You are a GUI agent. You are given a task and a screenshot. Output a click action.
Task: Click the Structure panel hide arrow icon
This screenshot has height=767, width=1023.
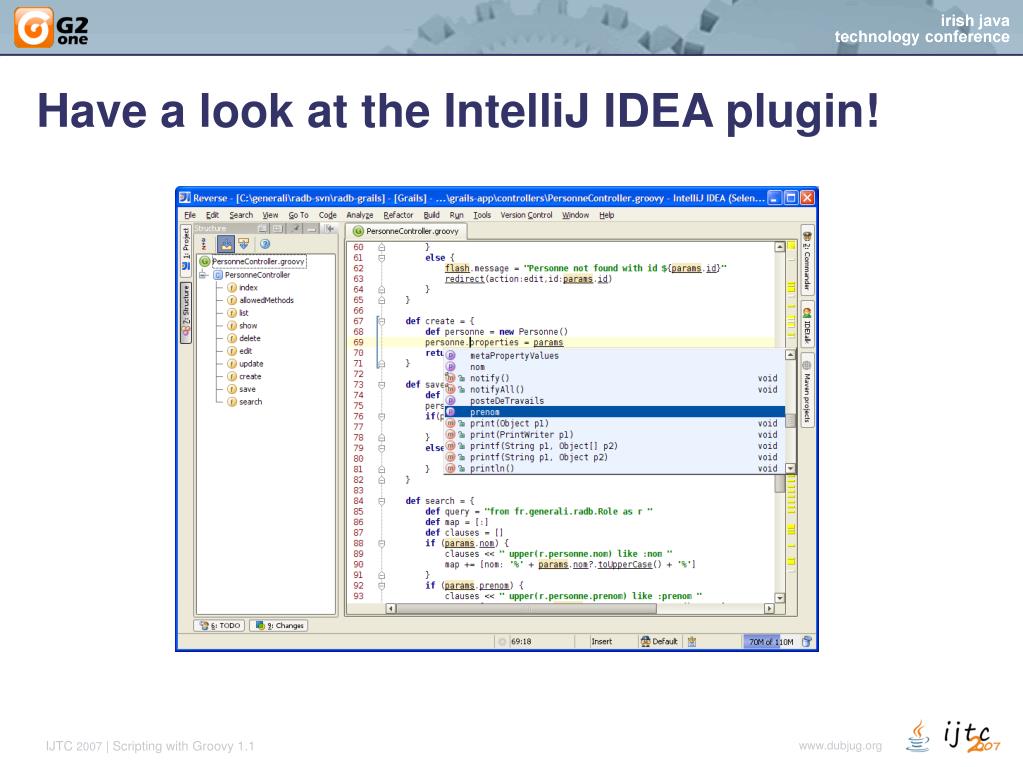pyautogui.click(x=330, y=228)
